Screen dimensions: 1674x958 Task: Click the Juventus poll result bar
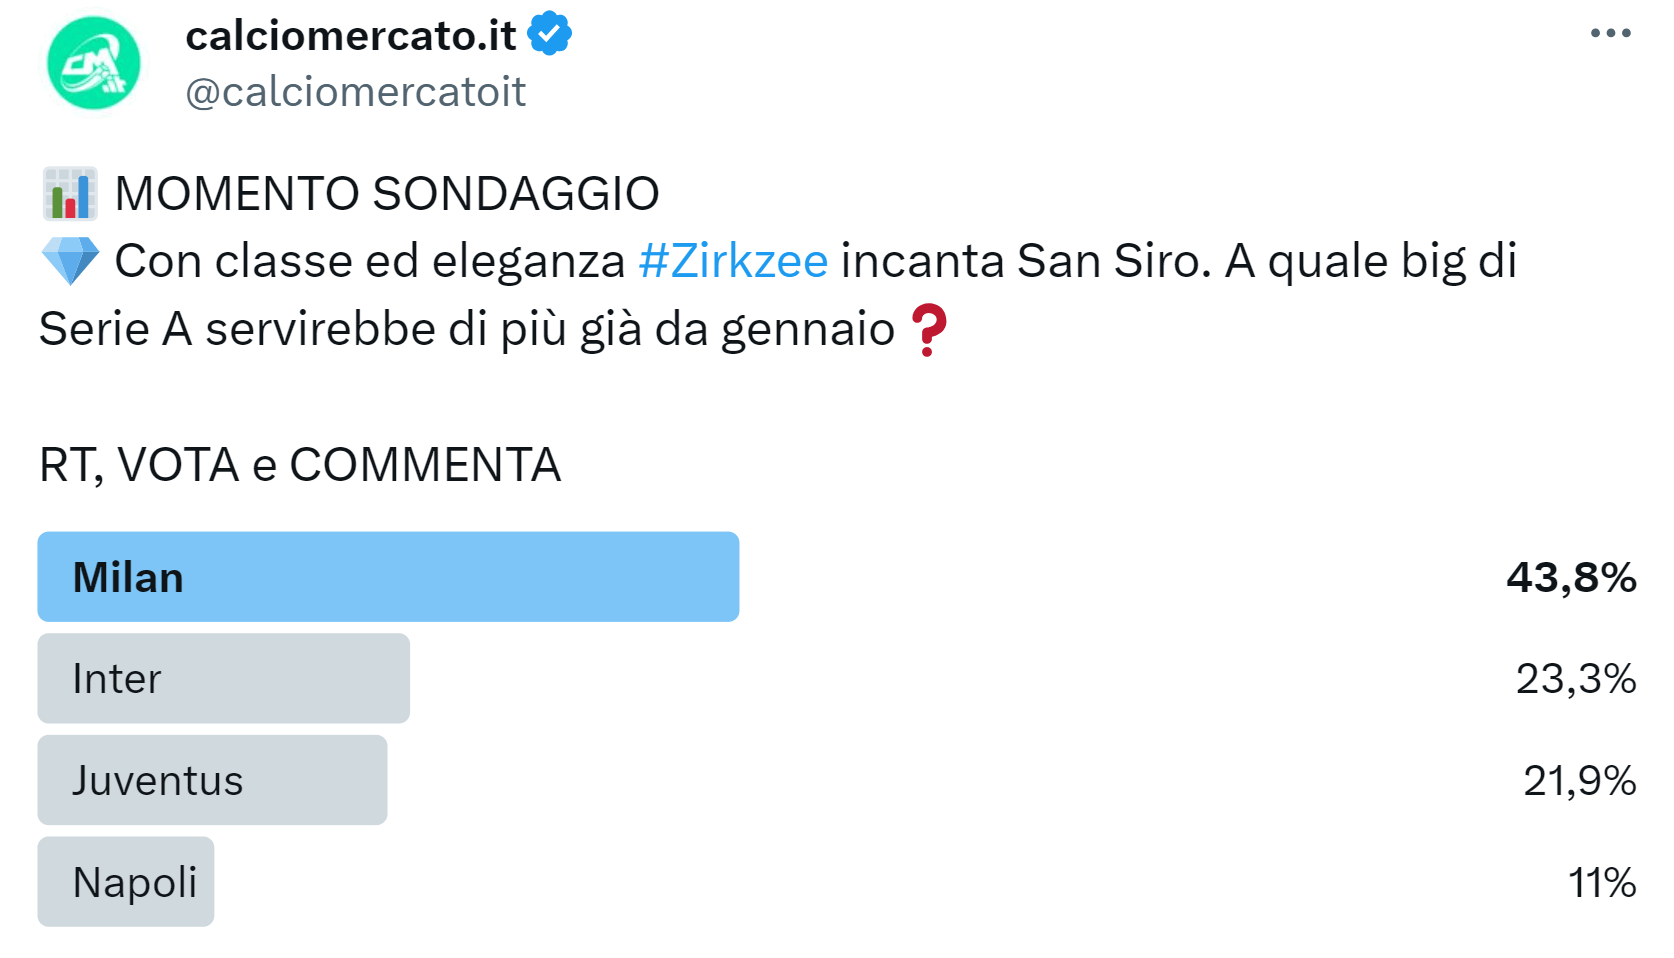(212, 780)
